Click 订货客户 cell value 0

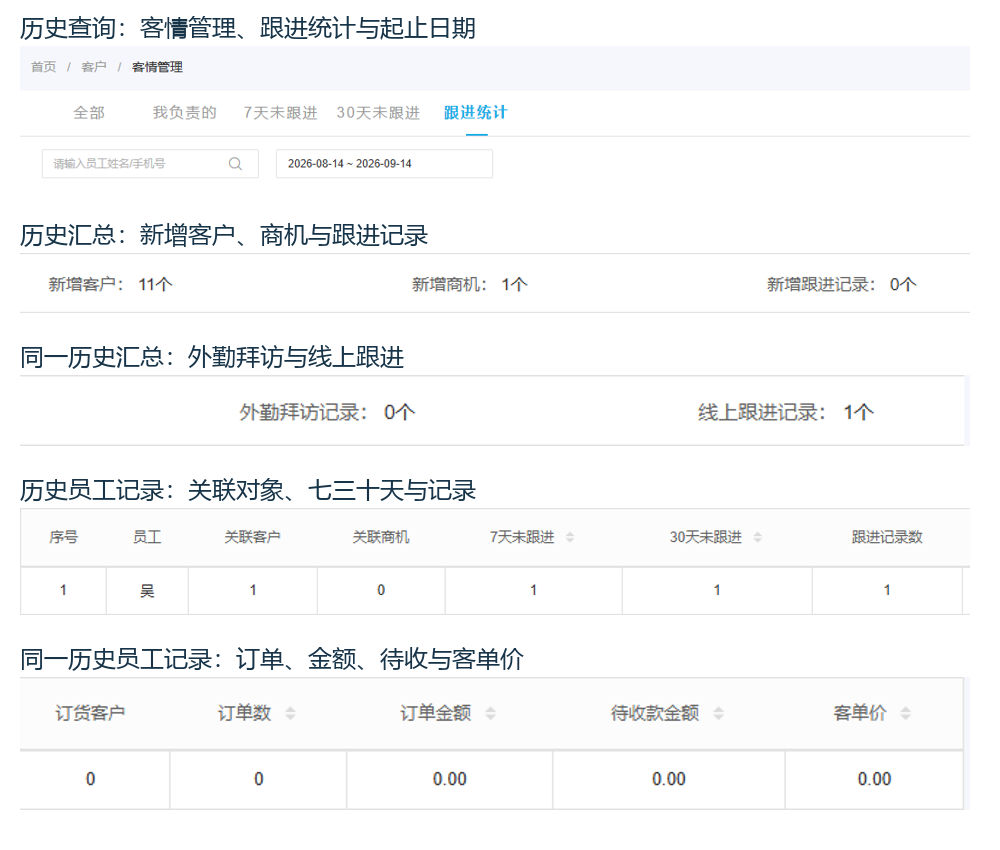91,779
